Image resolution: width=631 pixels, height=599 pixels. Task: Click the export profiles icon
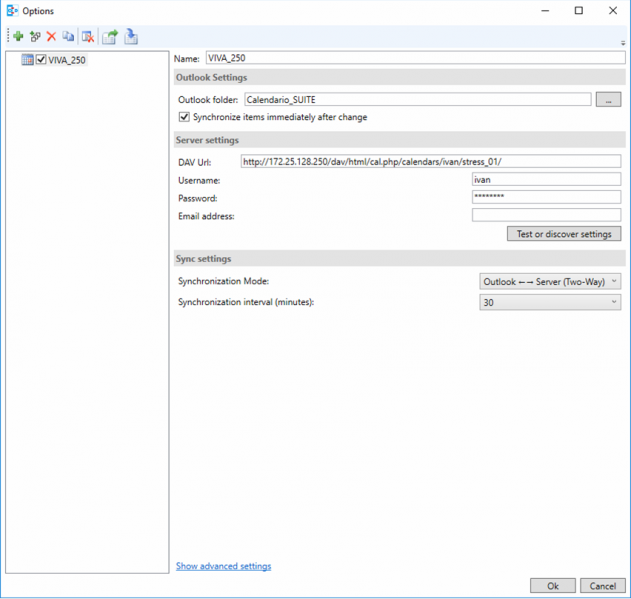(110, 37)
